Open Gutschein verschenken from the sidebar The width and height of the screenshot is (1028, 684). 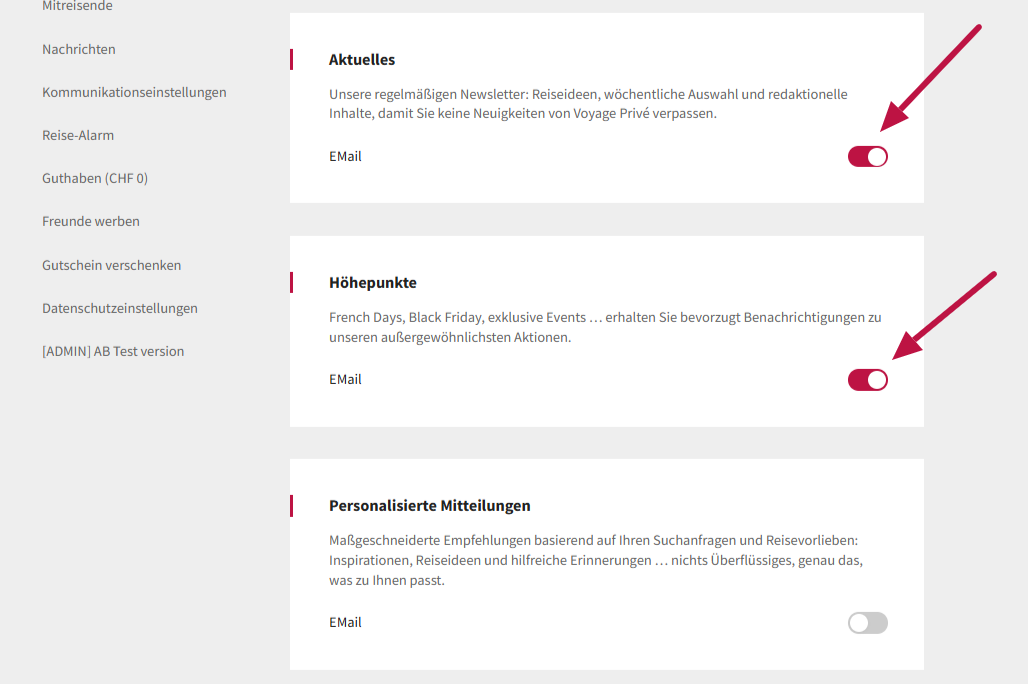[x=112, y=265]
